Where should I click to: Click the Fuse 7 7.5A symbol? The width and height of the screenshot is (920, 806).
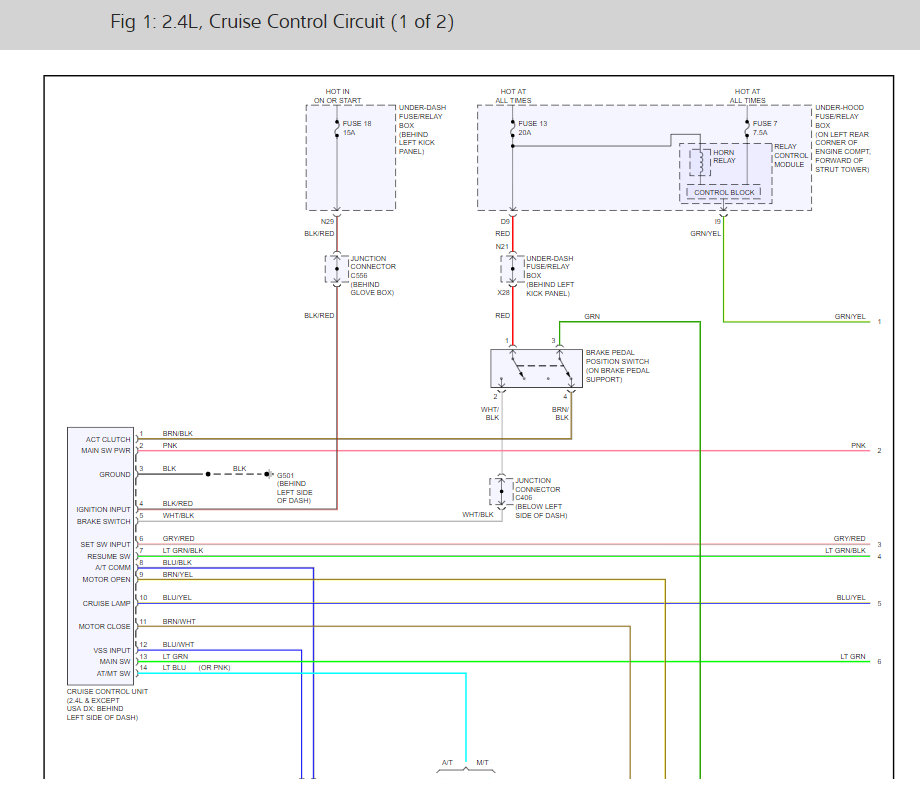pos(747,128)
